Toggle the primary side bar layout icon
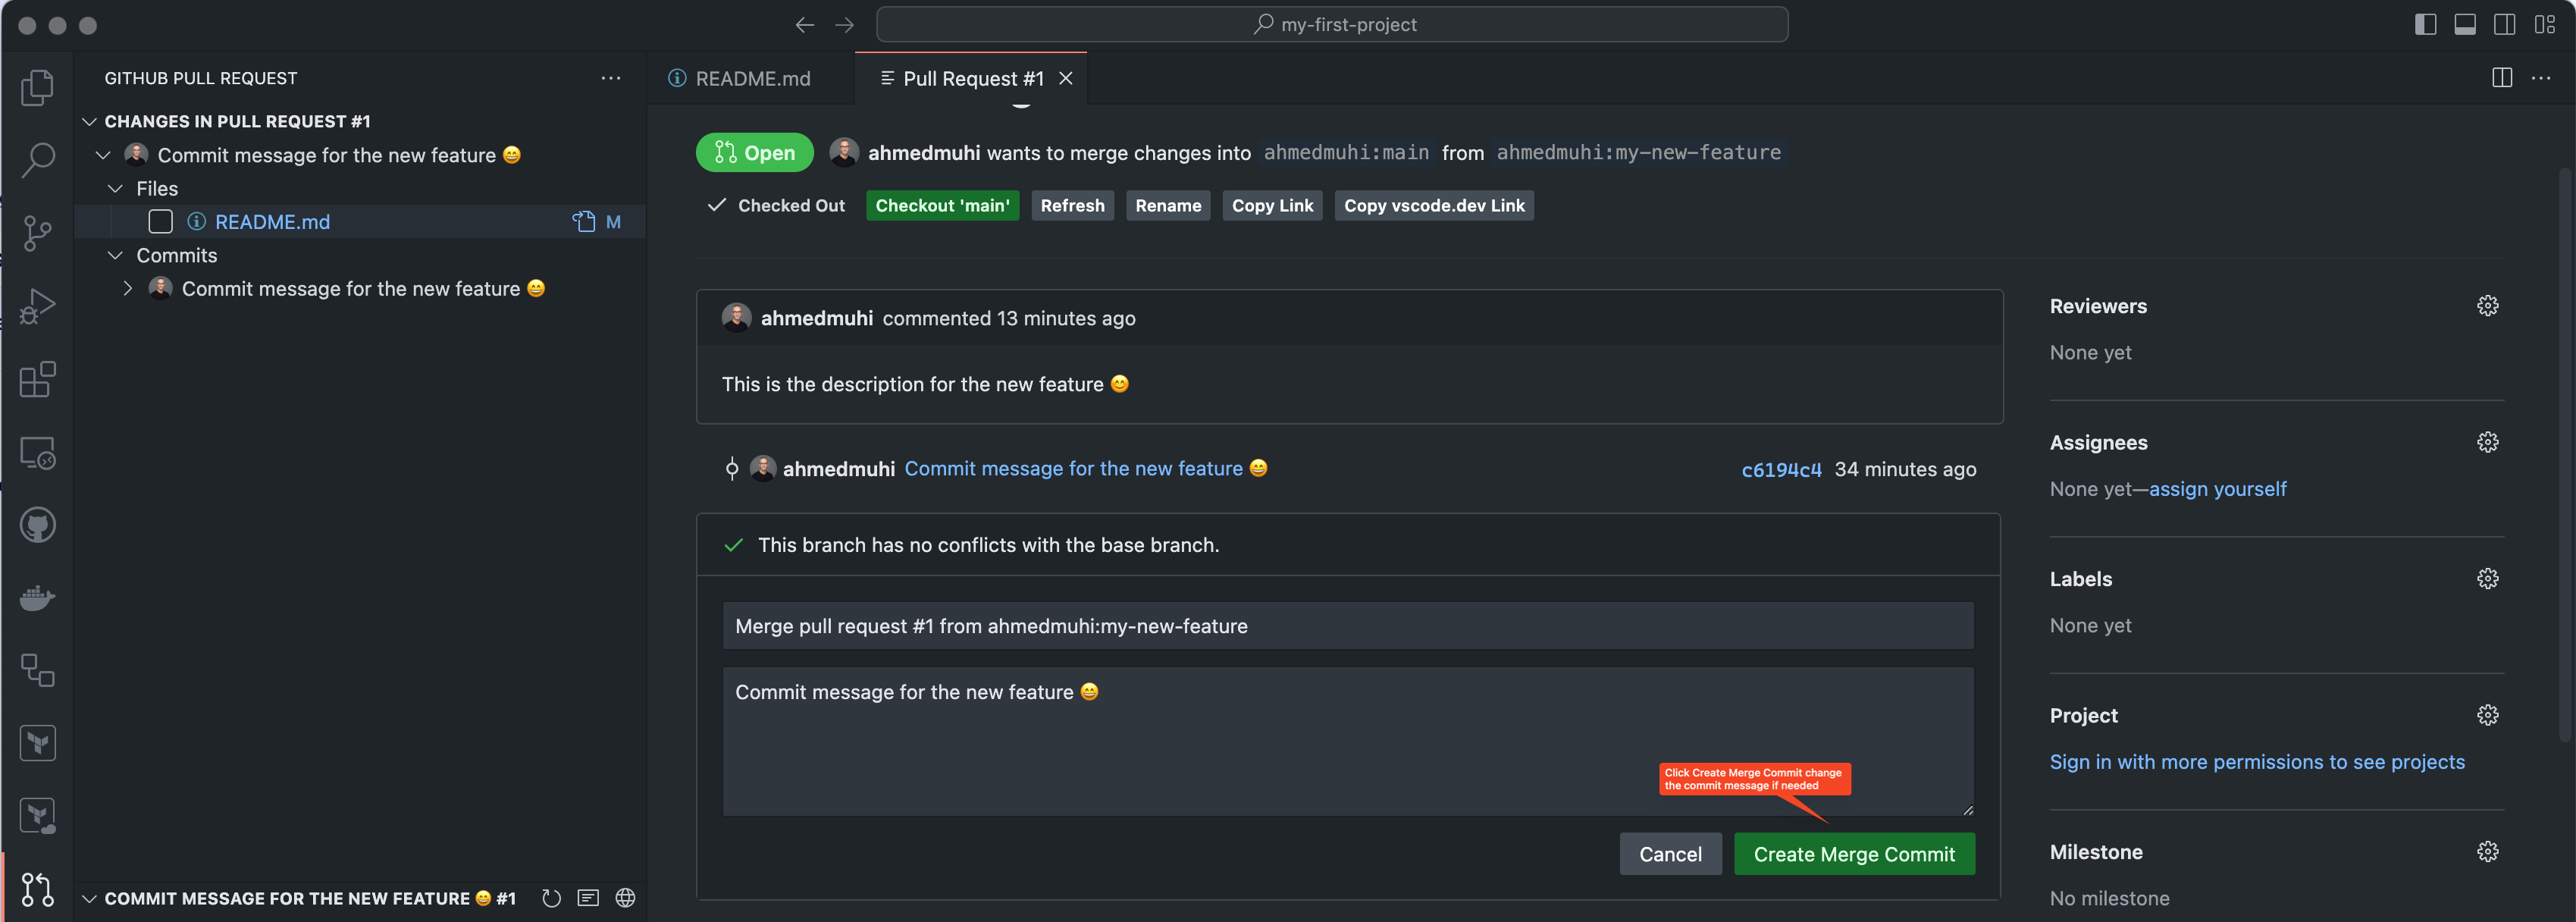The height and width of the screenshot is (922, 2576). point(2425,24)
